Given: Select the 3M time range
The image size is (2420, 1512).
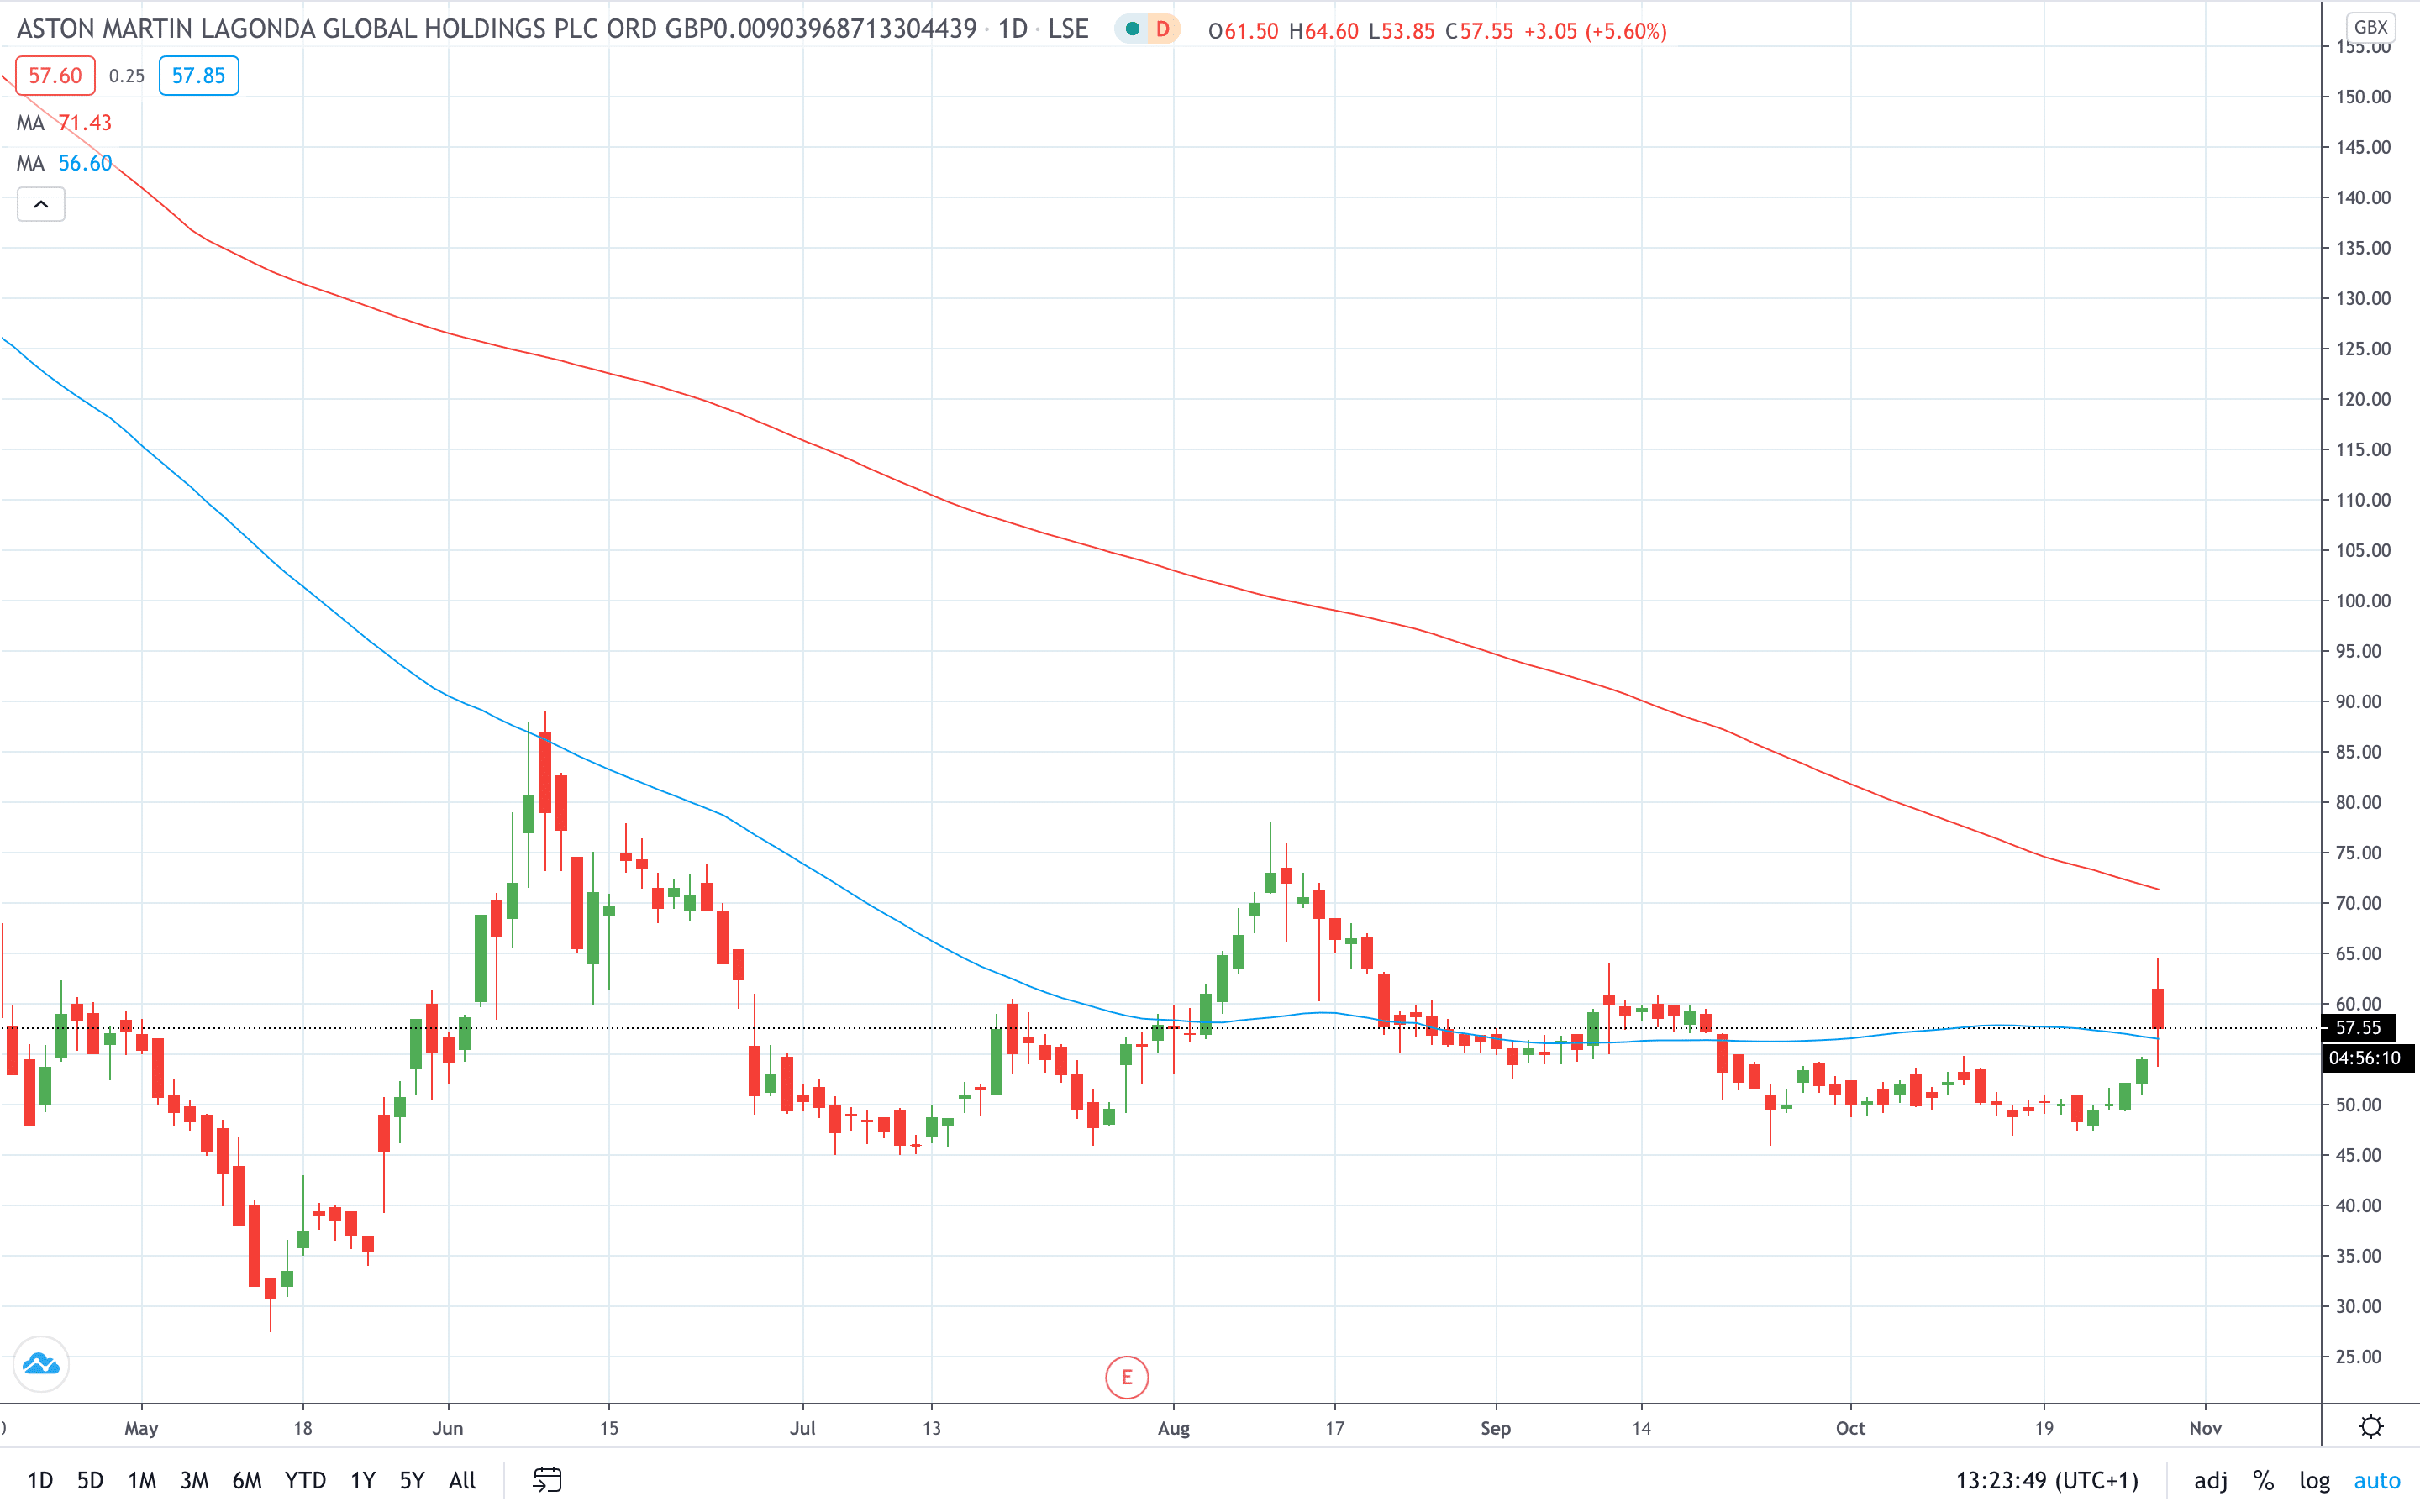Looking at the screenshot, I should (x=194, y=1480).
